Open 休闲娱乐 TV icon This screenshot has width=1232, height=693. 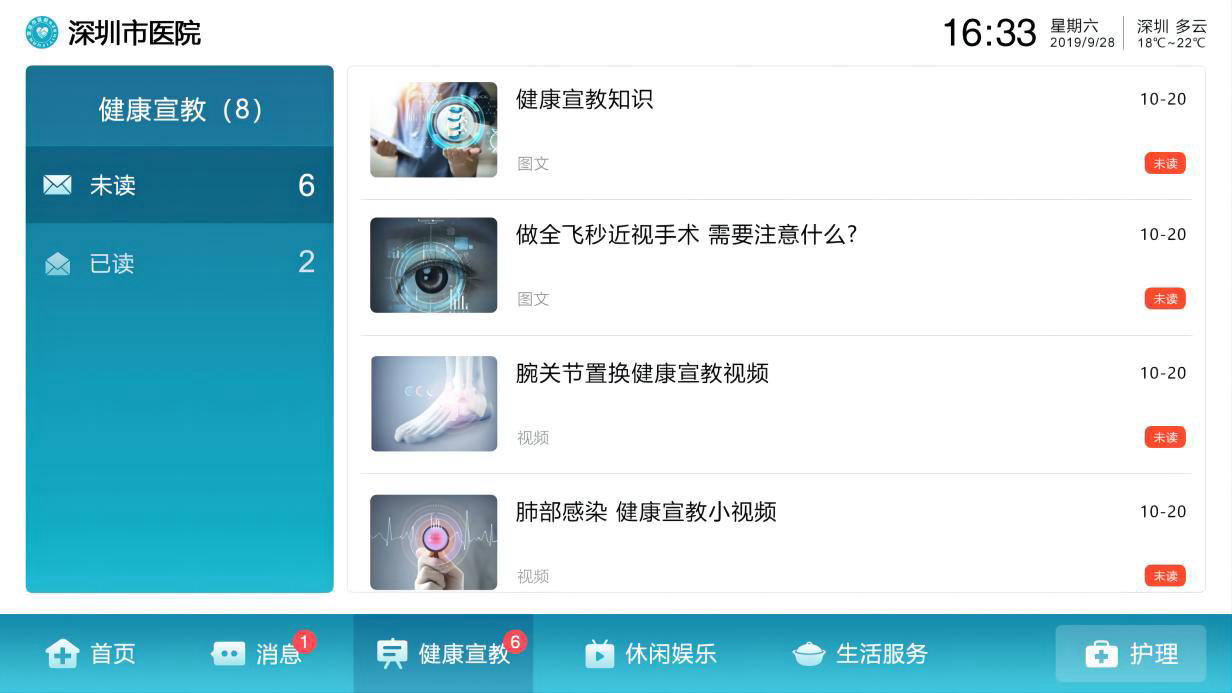tap(599, 654)
